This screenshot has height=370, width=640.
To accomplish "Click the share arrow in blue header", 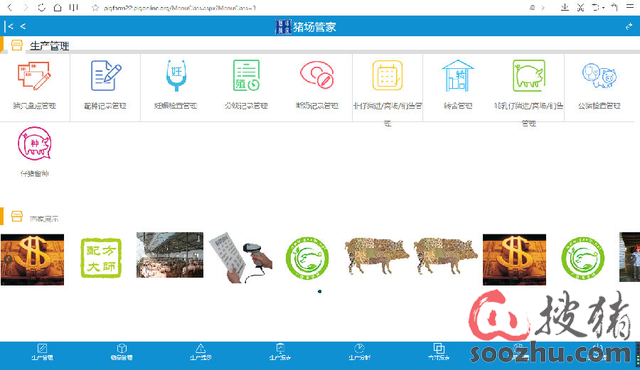I will point(629,27).
